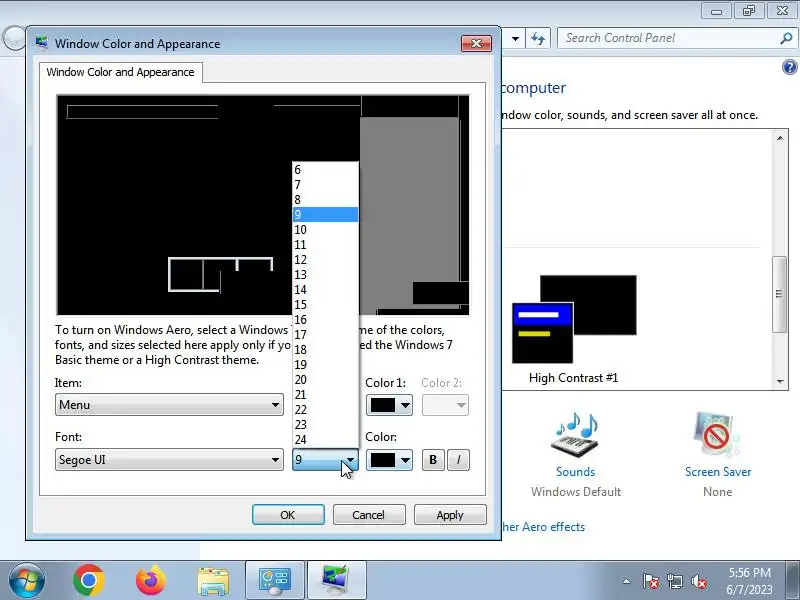Open the font Color picker dropdown
This screenshot has width=800, height=600.
[x=389, y=460]
